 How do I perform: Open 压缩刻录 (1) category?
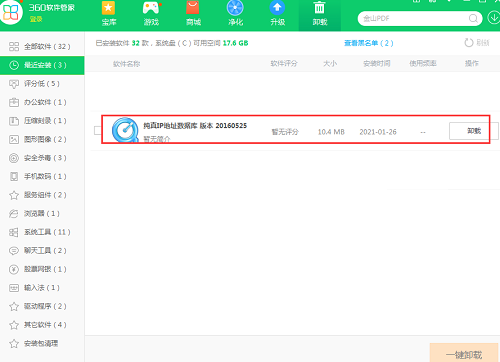pos(42,121)
